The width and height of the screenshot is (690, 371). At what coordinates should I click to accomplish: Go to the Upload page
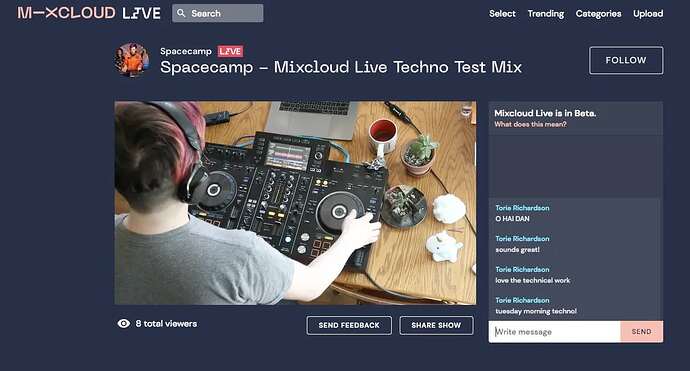[648, 14]
